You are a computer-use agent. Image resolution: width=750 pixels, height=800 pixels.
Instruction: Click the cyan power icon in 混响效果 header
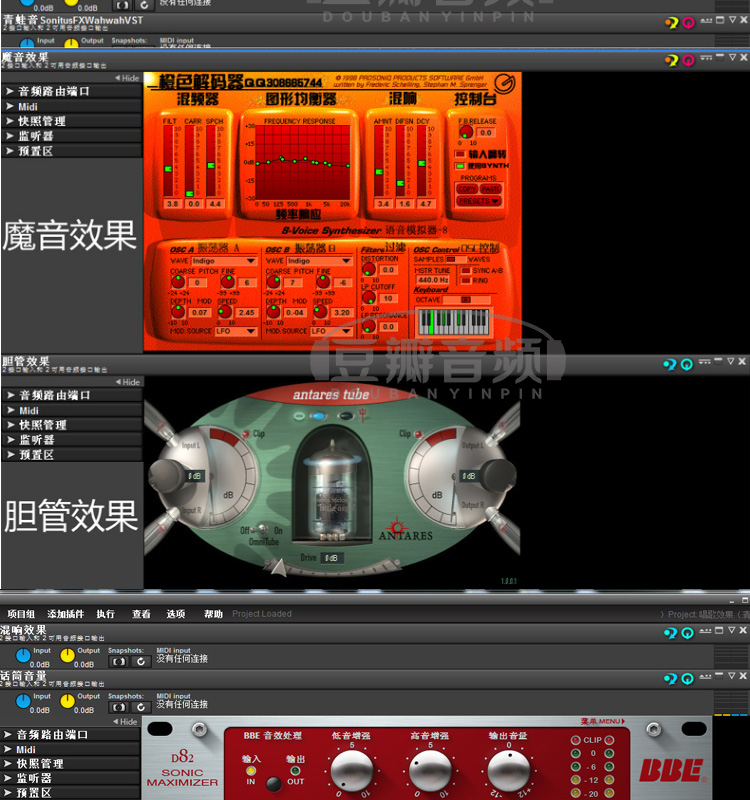click(x=687, y=633)
